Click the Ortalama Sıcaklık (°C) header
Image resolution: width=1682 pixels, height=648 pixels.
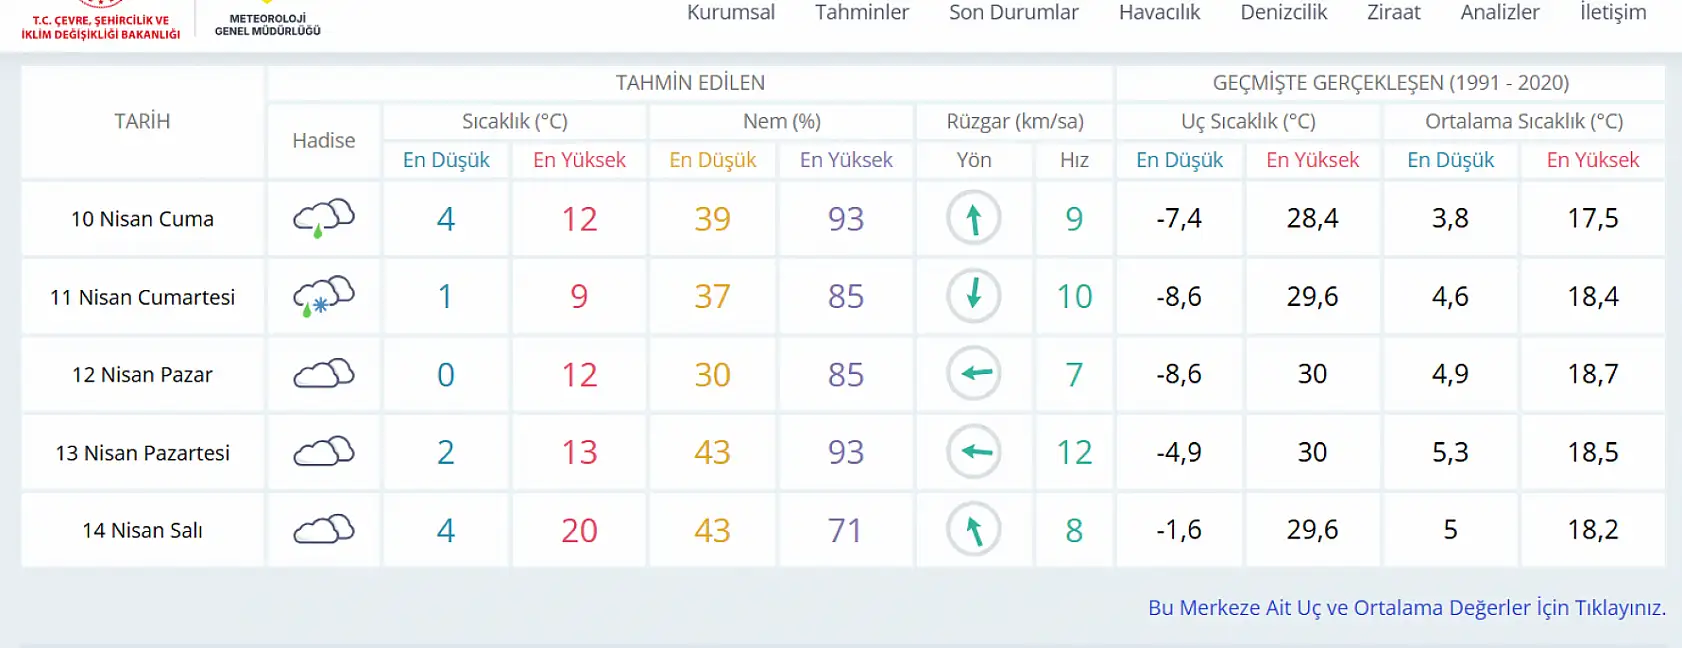point(1524,122)
